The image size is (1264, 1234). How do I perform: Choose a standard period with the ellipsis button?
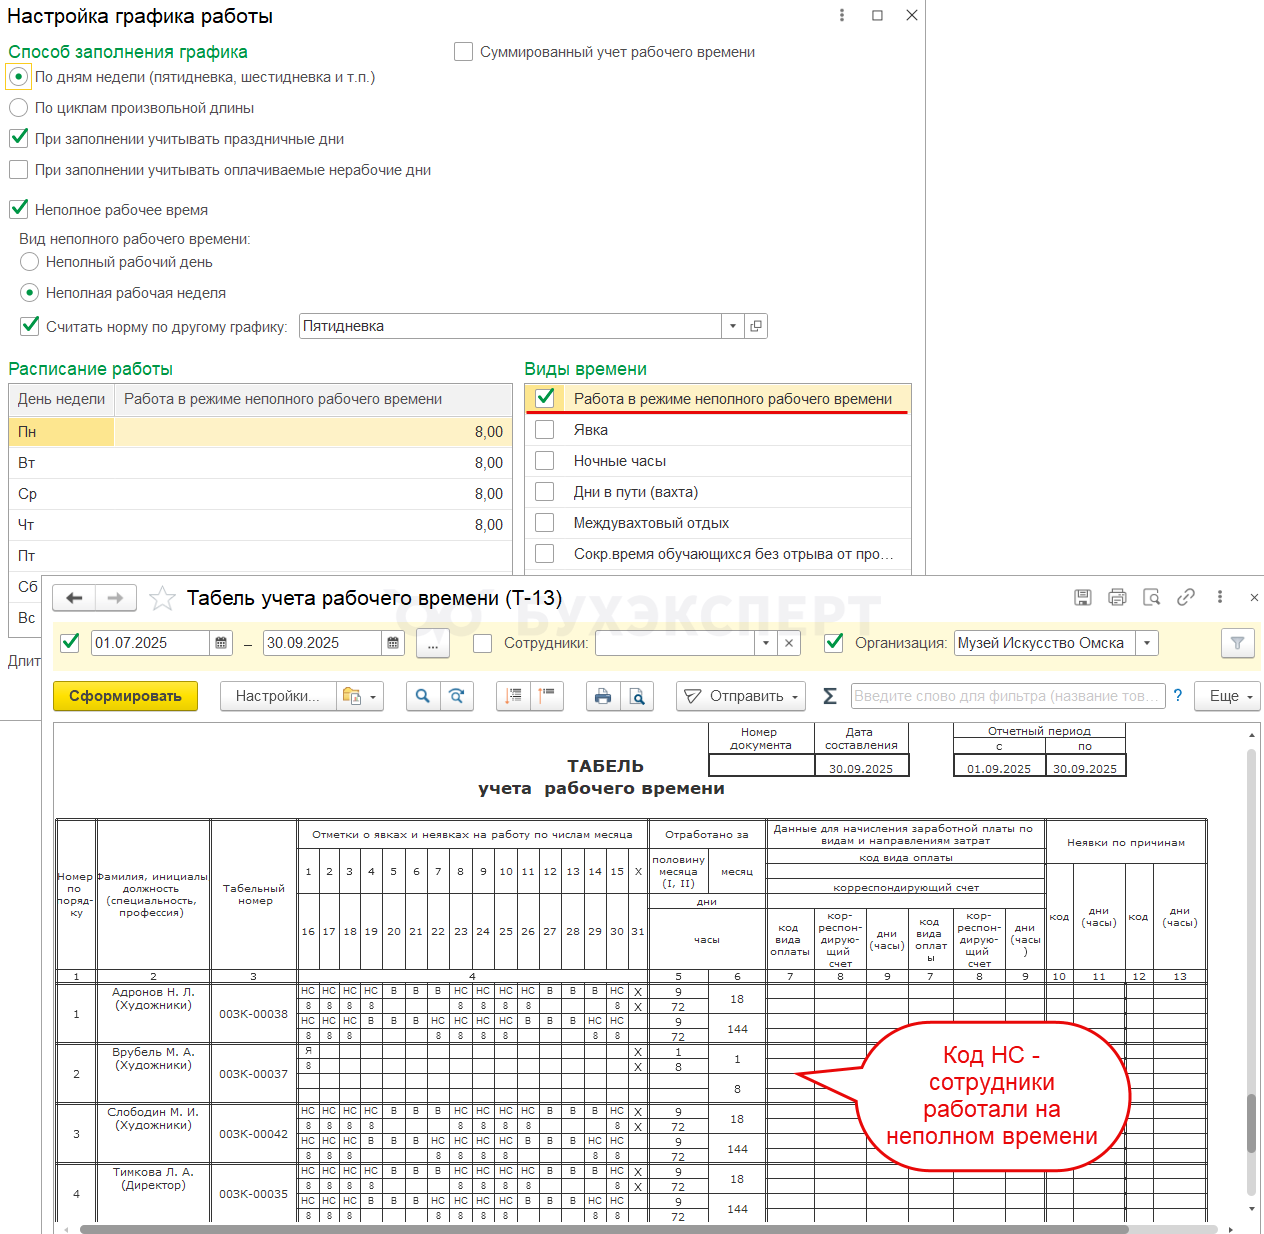[x=433, y=644]
